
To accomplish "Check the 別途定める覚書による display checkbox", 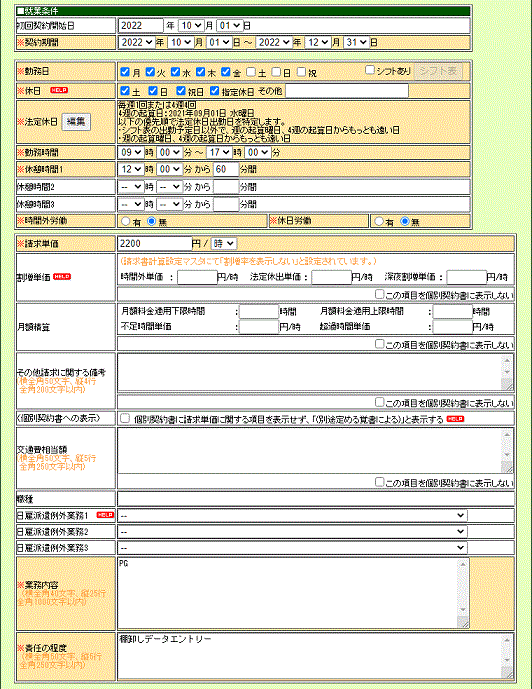I will [125, 418].
